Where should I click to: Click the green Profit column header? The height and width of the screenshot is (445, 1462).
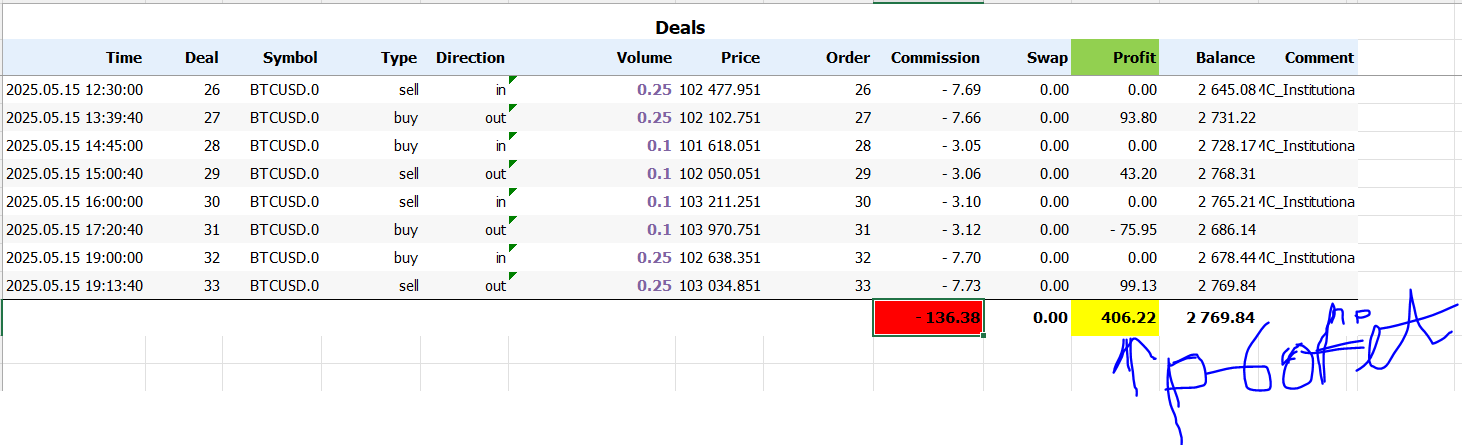(1115, 58)
